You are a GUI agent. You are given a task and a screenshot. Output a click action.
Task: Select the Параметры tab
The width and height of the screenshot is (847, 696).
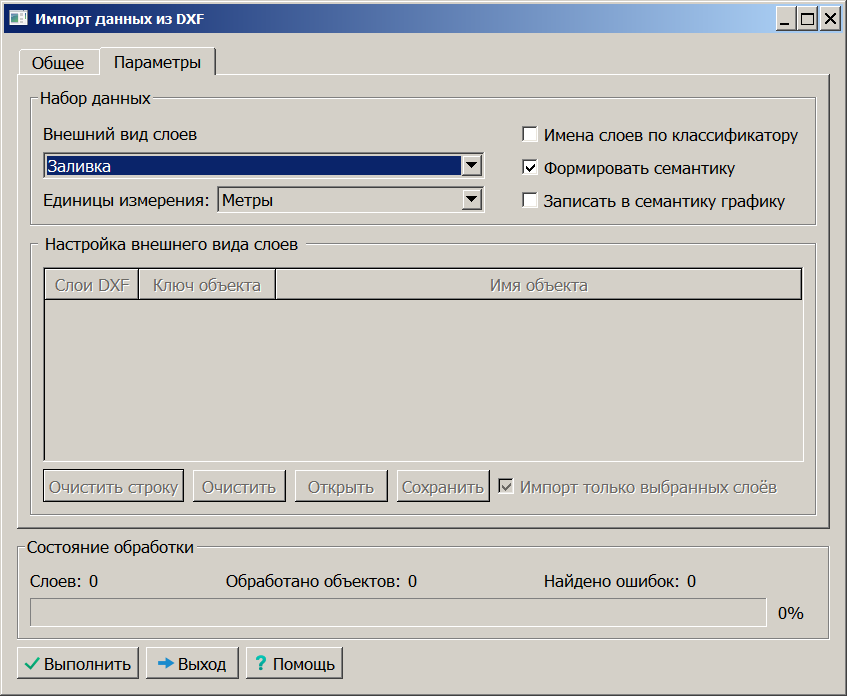(157, 62)
